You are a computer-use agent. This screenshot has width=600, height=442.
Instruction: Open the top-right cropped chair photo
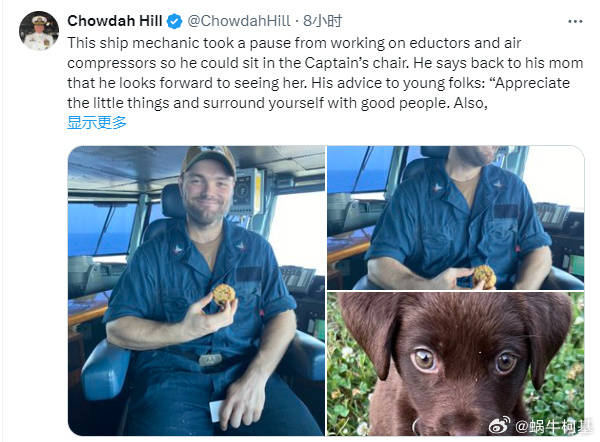tap(455, 217)
